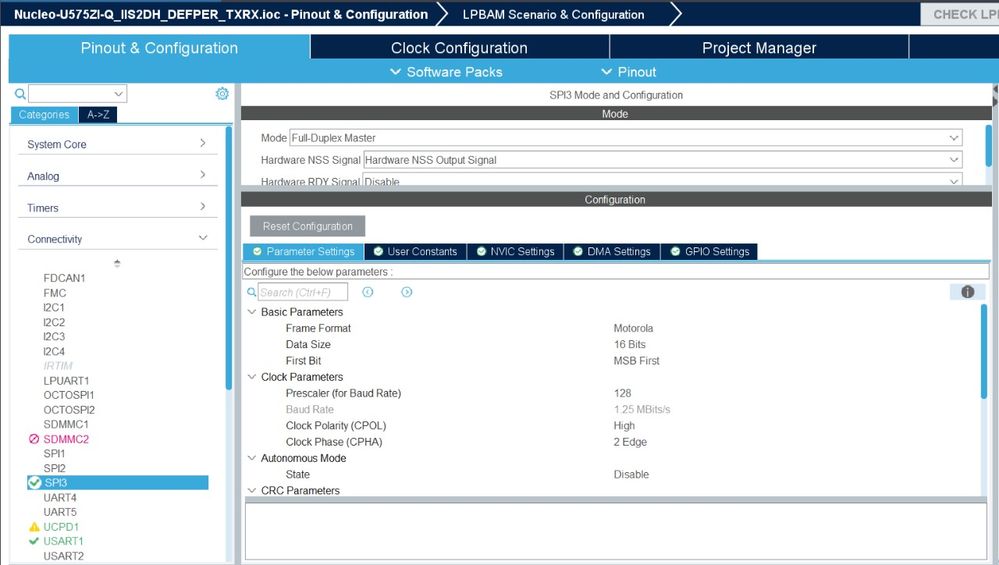
Task: Collapse Clock Parameters group
Action: [252, 376]
